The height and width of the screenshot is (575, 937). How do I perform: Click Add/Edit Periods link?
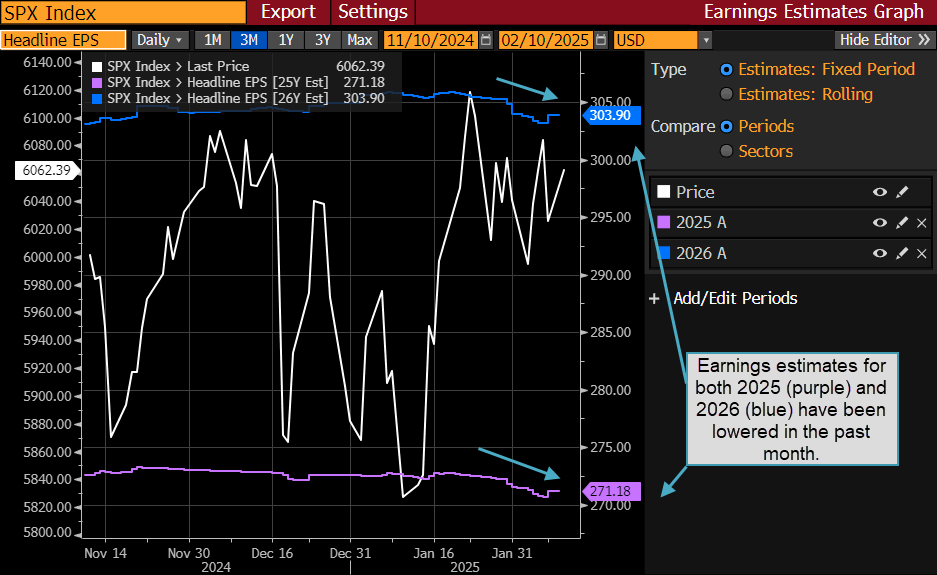735,298
